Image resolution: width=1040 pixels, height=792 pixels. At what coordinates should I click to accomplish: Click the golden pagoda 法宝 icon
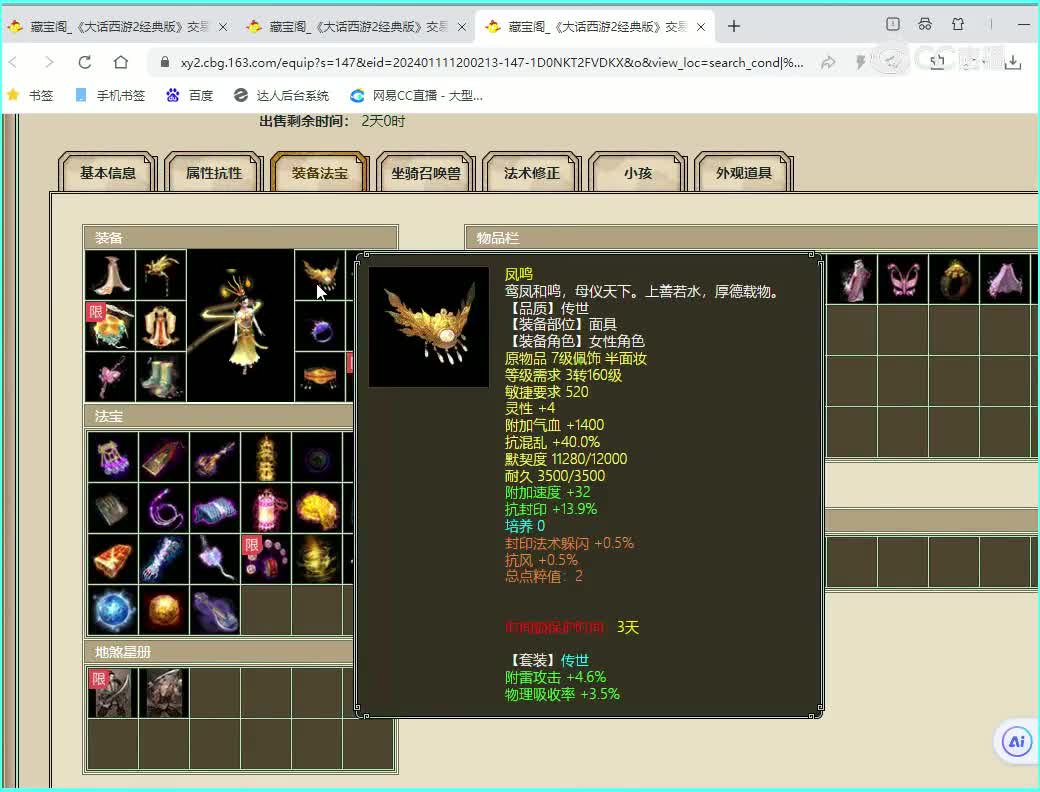click(266, 457)
